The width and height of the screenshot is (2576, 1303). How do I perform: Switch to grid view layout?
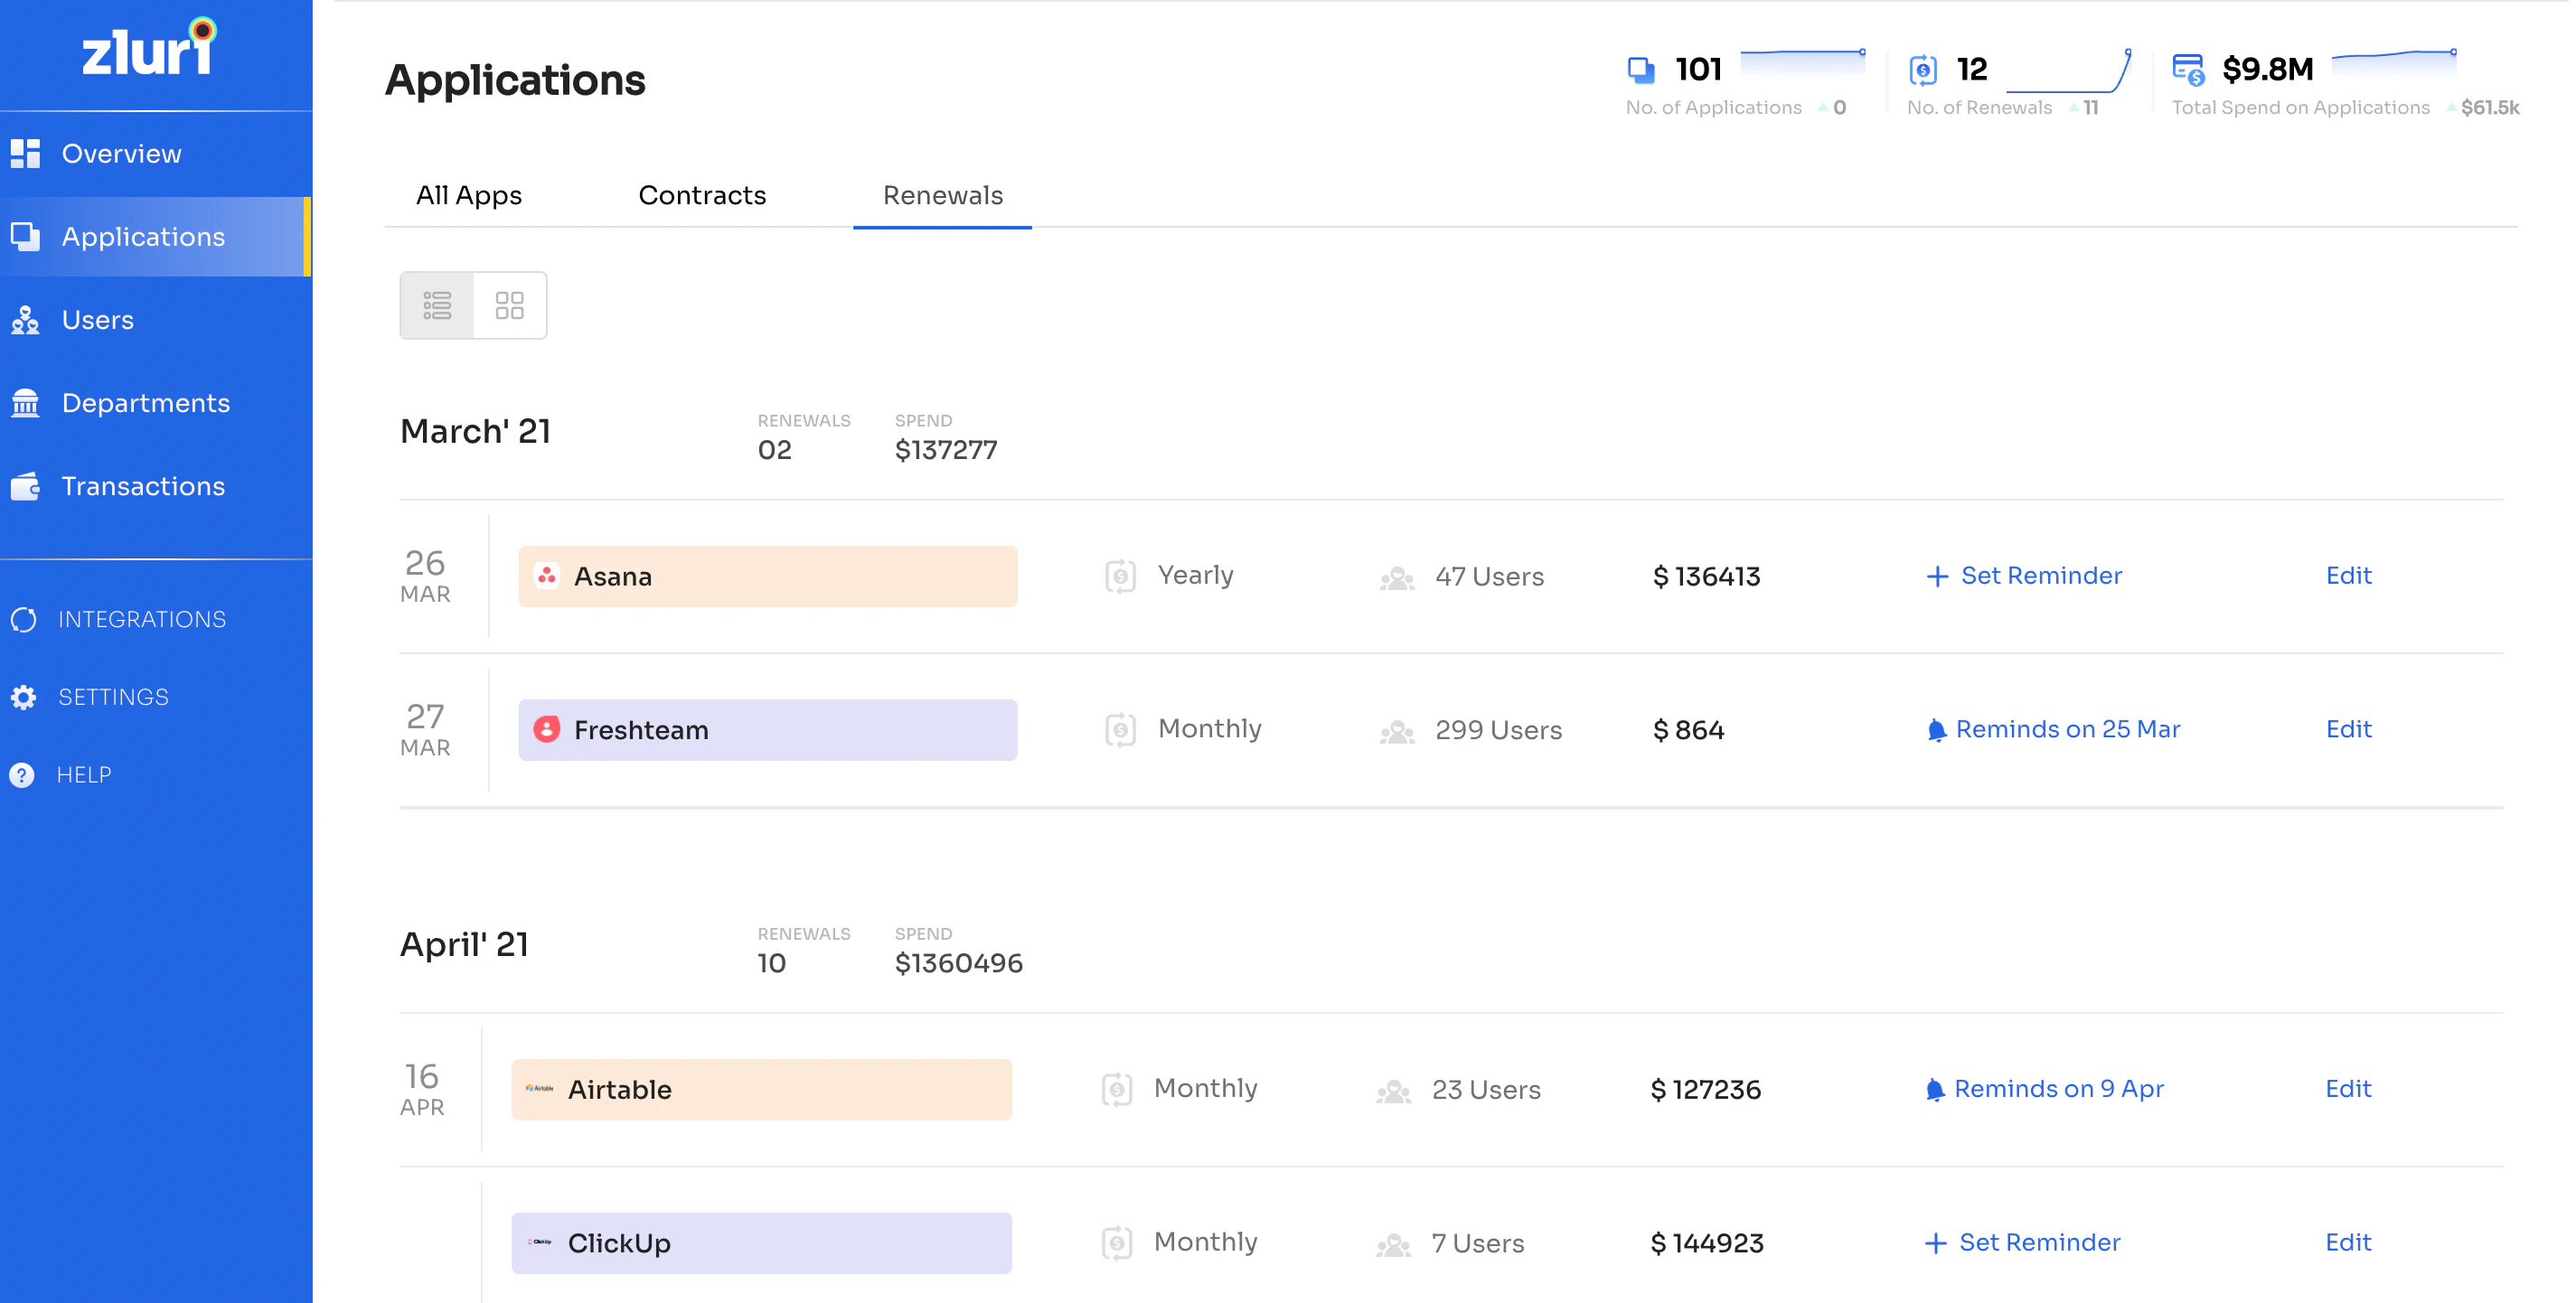pyautogui.click(x=510, y=305)
